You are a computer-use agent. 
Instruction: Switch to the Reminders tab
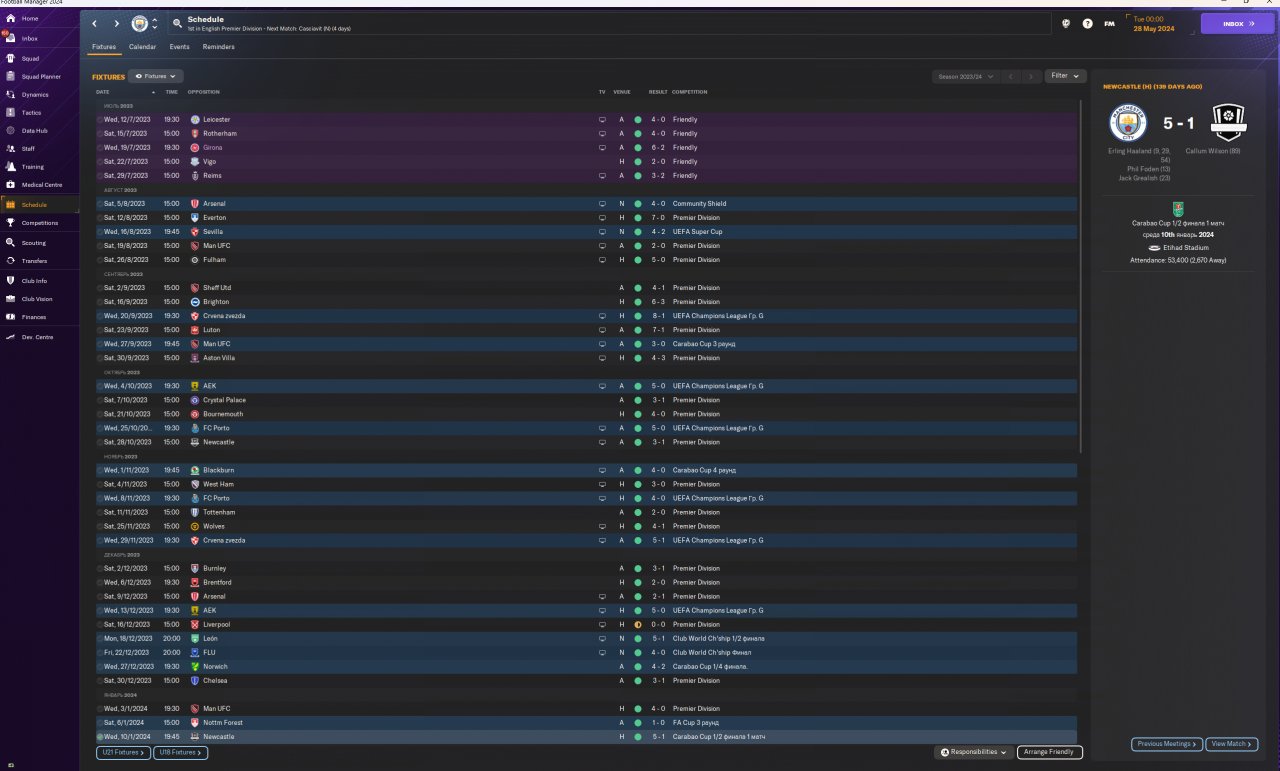coord(219,47)
